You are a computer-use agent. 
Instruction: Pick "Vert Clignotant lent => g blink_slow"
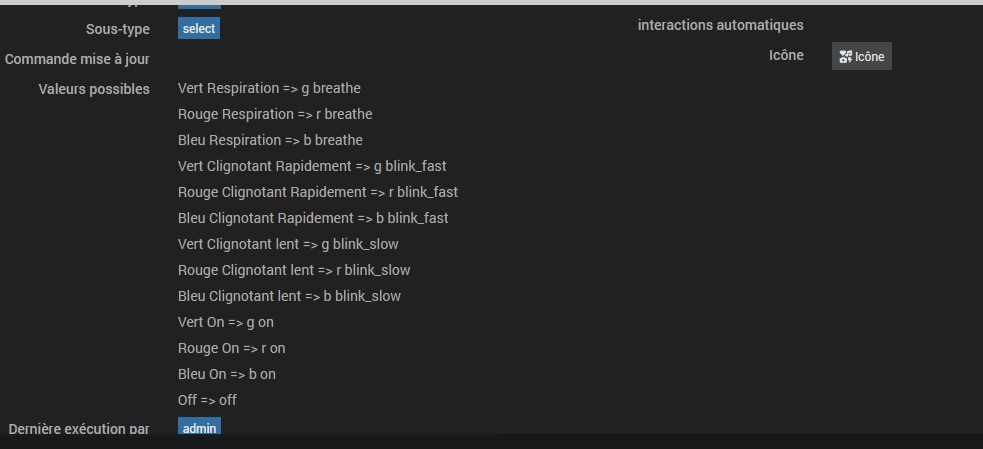(x=288, y=244)
